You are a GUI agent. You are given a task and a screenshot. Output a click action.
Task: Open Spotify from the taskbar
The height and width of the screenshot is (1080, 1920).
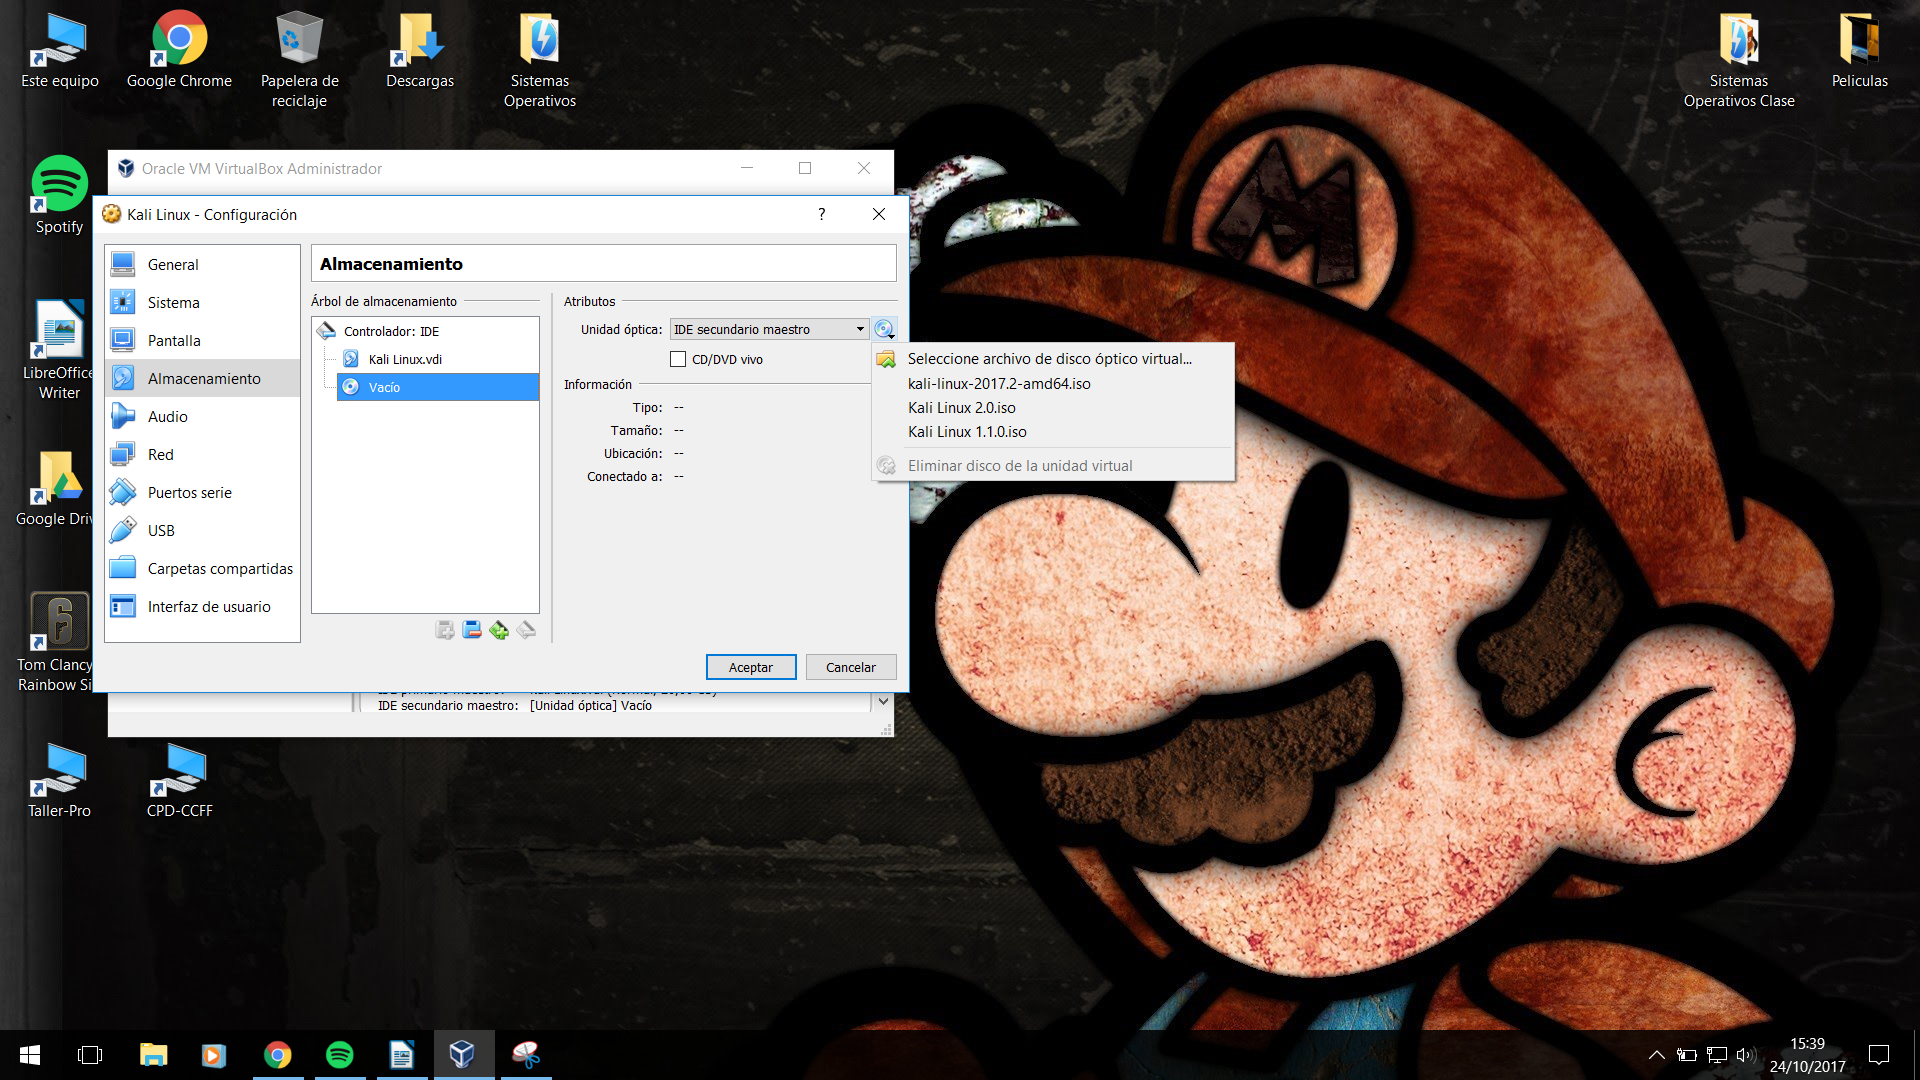pos(339,1055)
